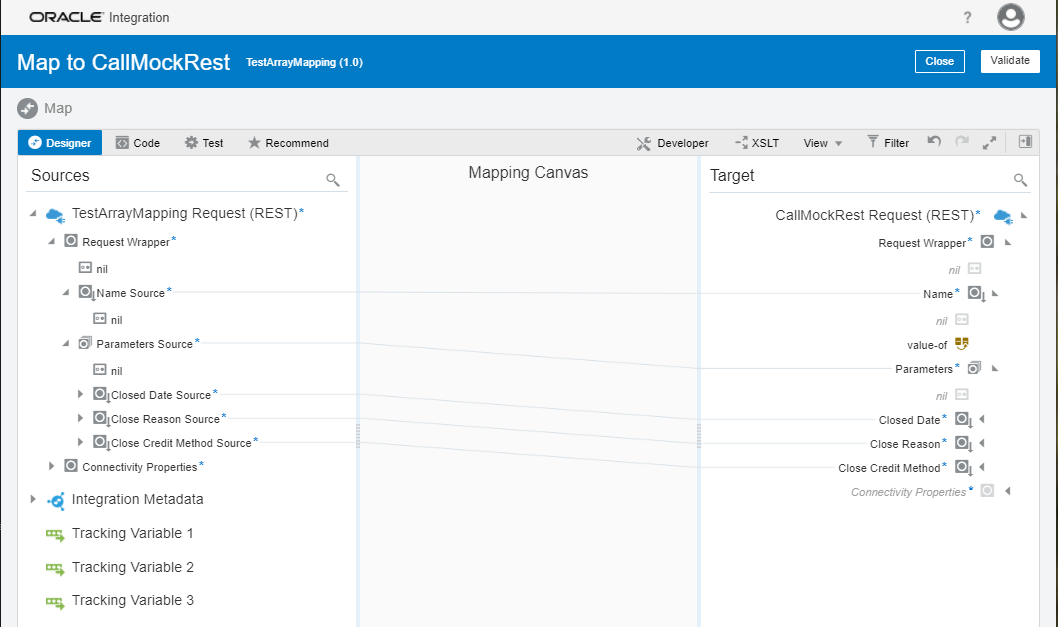The width and height of the screenshot is (1058, 627).
Task: Toggle the Developer view mode
Action: (x=672, y=143)
